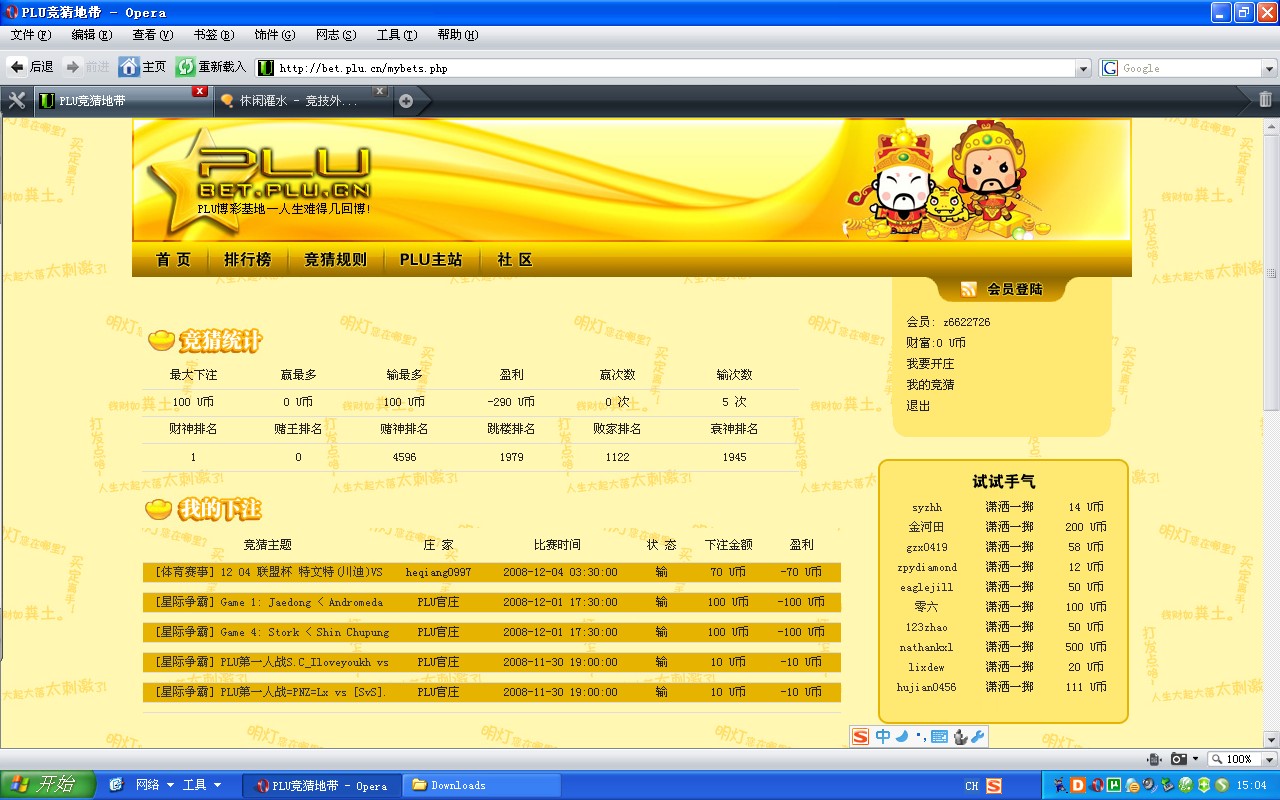
Task: Open the 网志 menu
Action: tap(336, 35)
